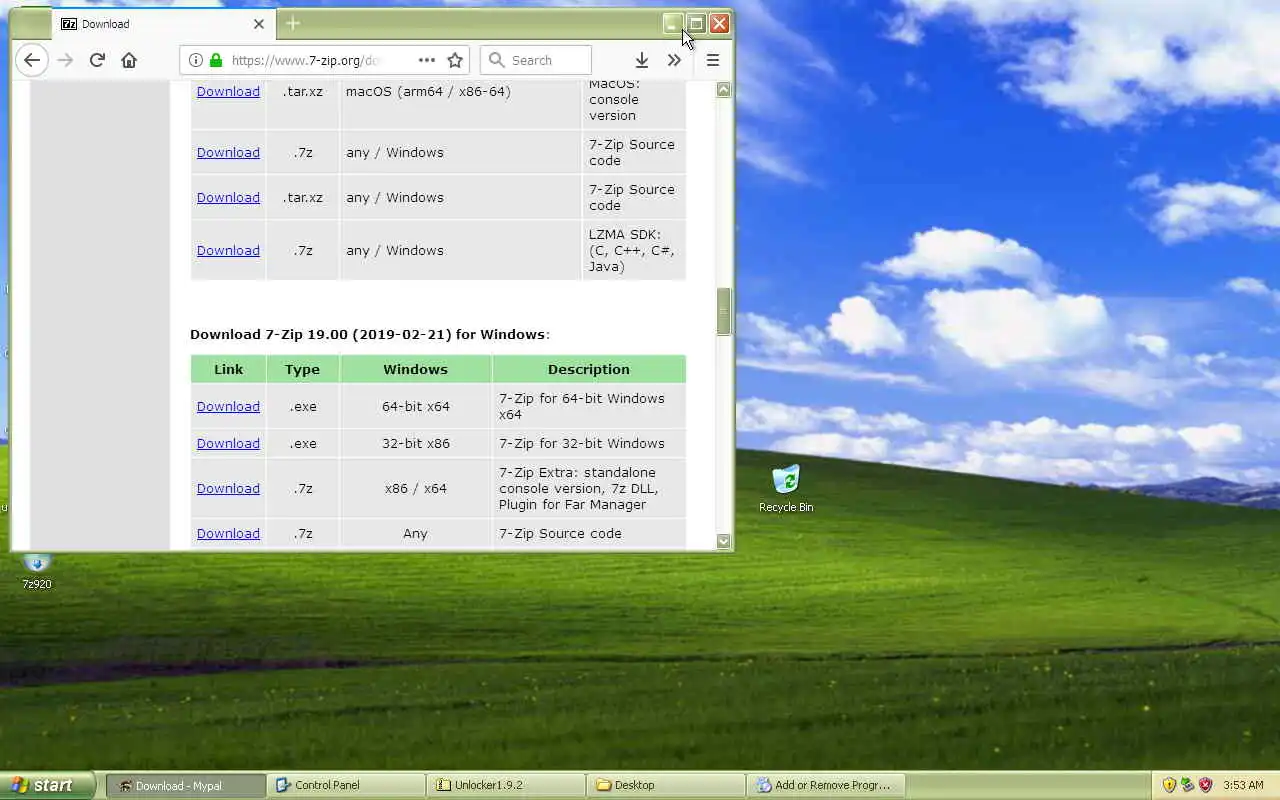Click the forward navigation arrow
Viewport: 1280px width, 800px height.
pyautogui.click(x=65, y=60)
